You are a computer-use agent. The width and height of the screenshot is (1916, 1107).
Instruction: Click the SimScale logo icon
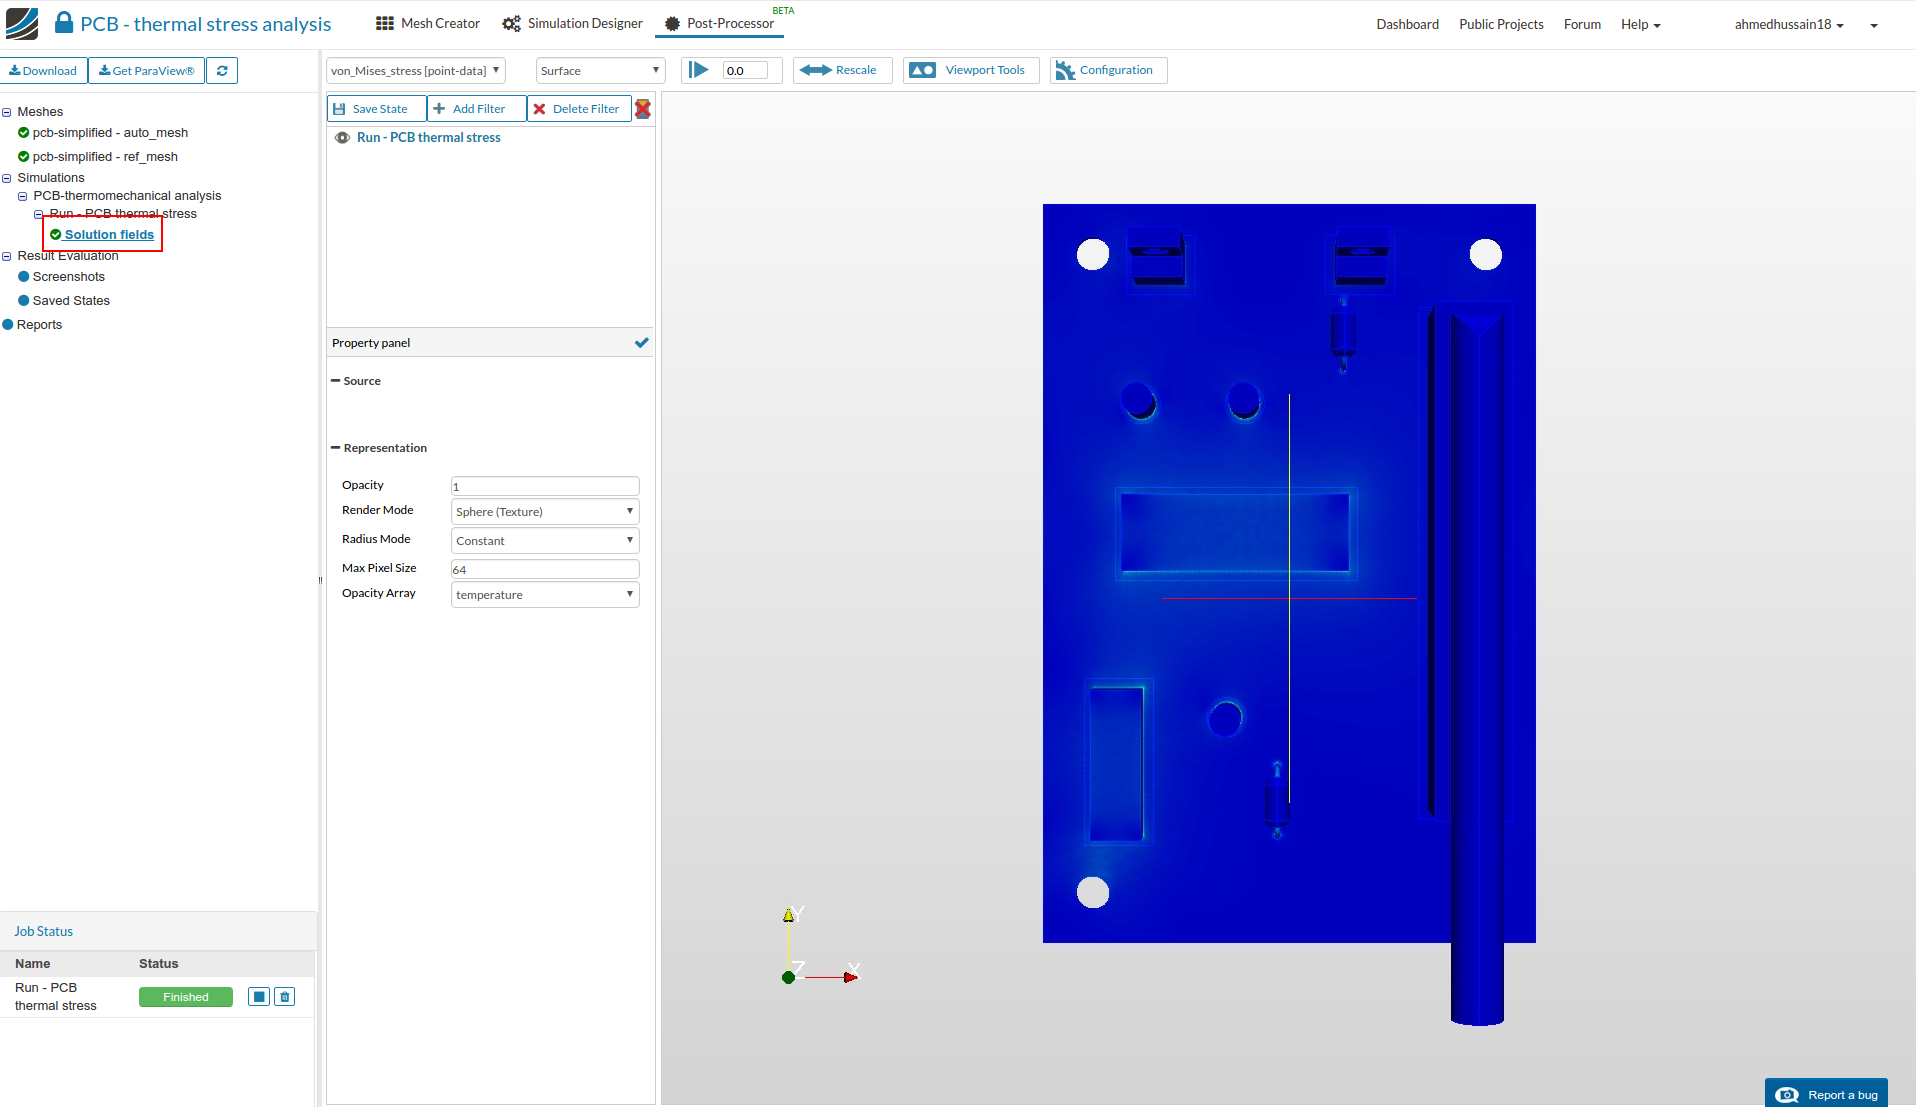(x=22, y=23)
